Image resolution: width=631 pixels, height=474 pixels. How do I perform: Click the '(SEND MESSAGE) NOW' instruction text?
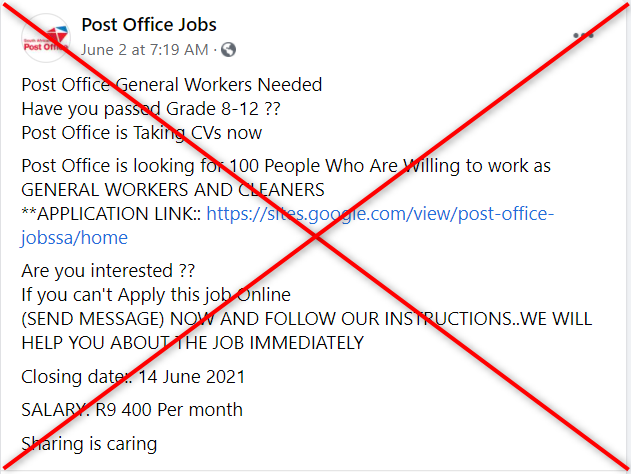(307, 319)
